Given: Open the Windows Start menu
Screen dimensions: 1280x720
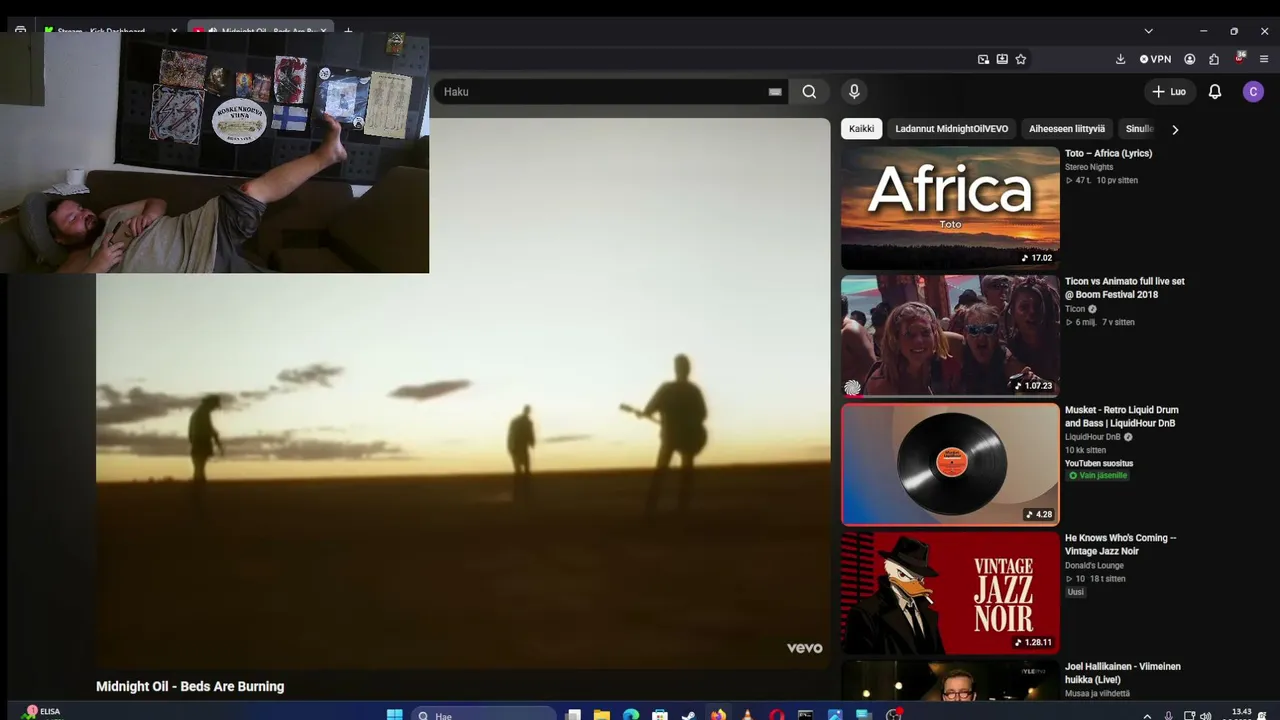Looking at the screenshot, I should [395, 715].
